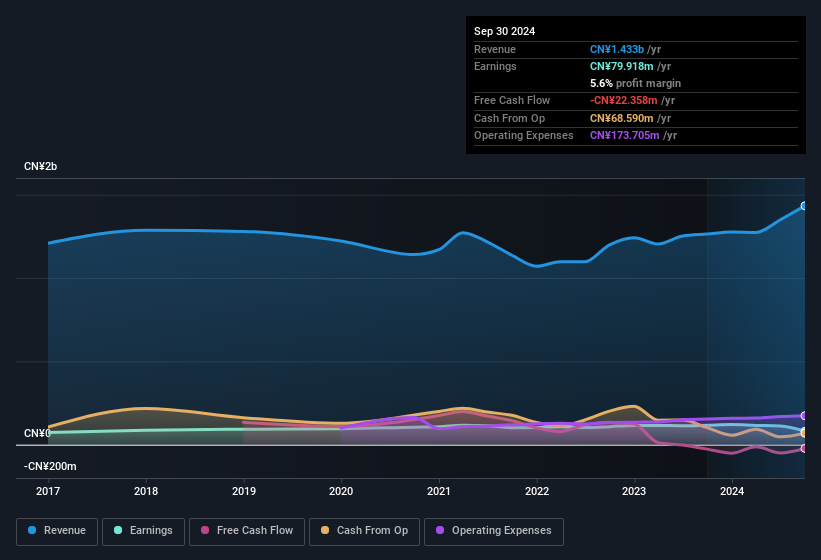Click the CN¥0 y-axis label

pos(37,433)
